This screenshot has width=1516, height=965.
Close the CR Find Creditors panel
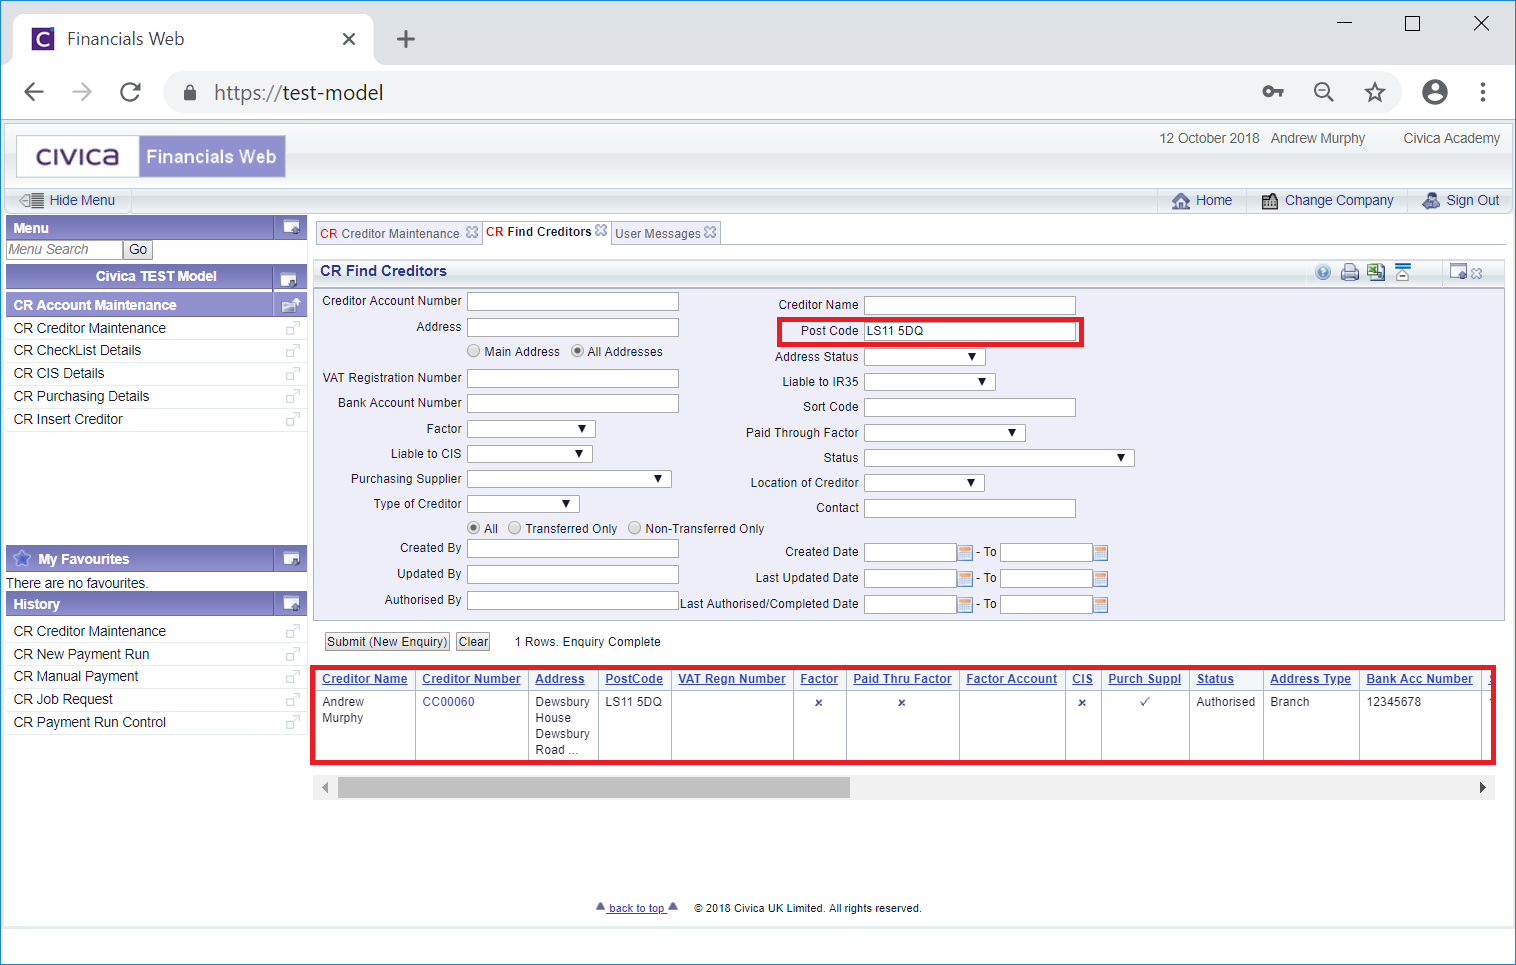[x=1477, y=273]
